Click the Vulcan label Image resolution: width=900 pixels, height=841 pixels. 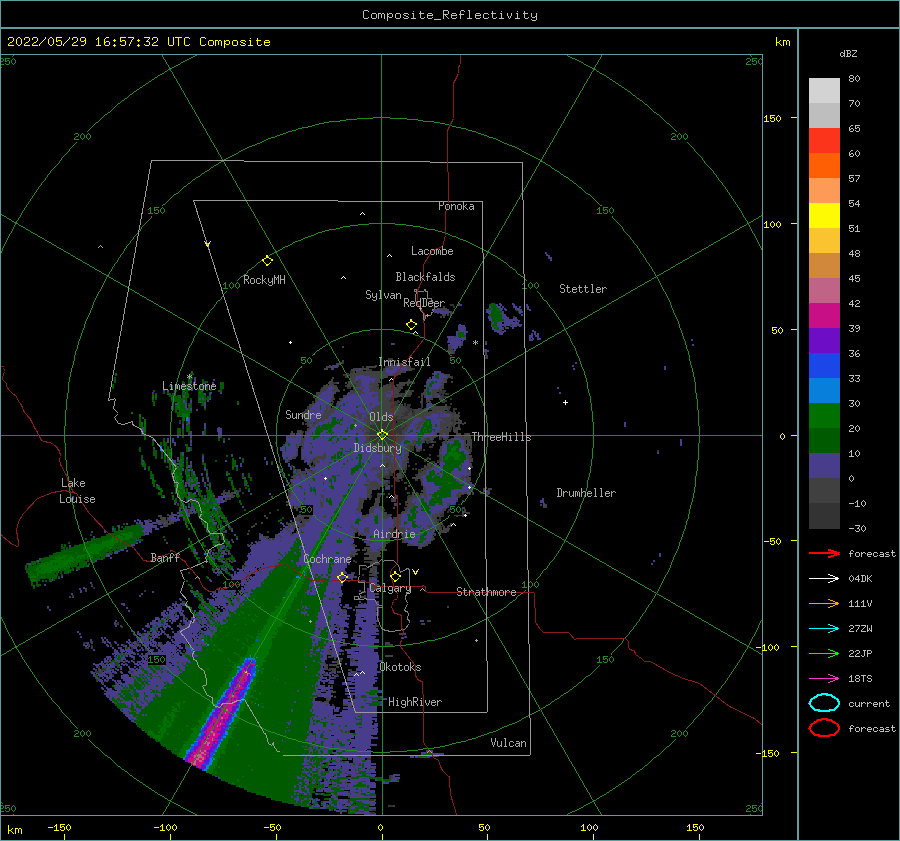(508, 743)
